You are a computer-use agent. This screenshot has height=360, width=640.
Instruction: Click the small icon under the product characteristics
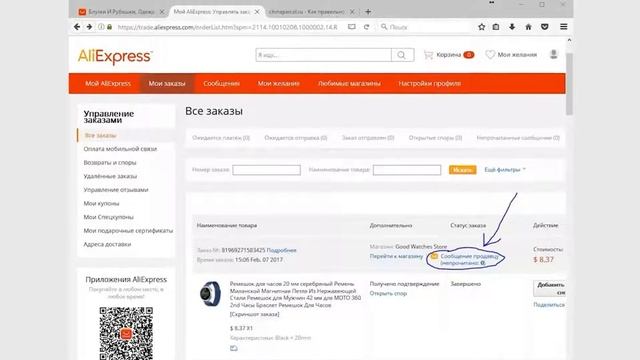[x=233, y=348]
